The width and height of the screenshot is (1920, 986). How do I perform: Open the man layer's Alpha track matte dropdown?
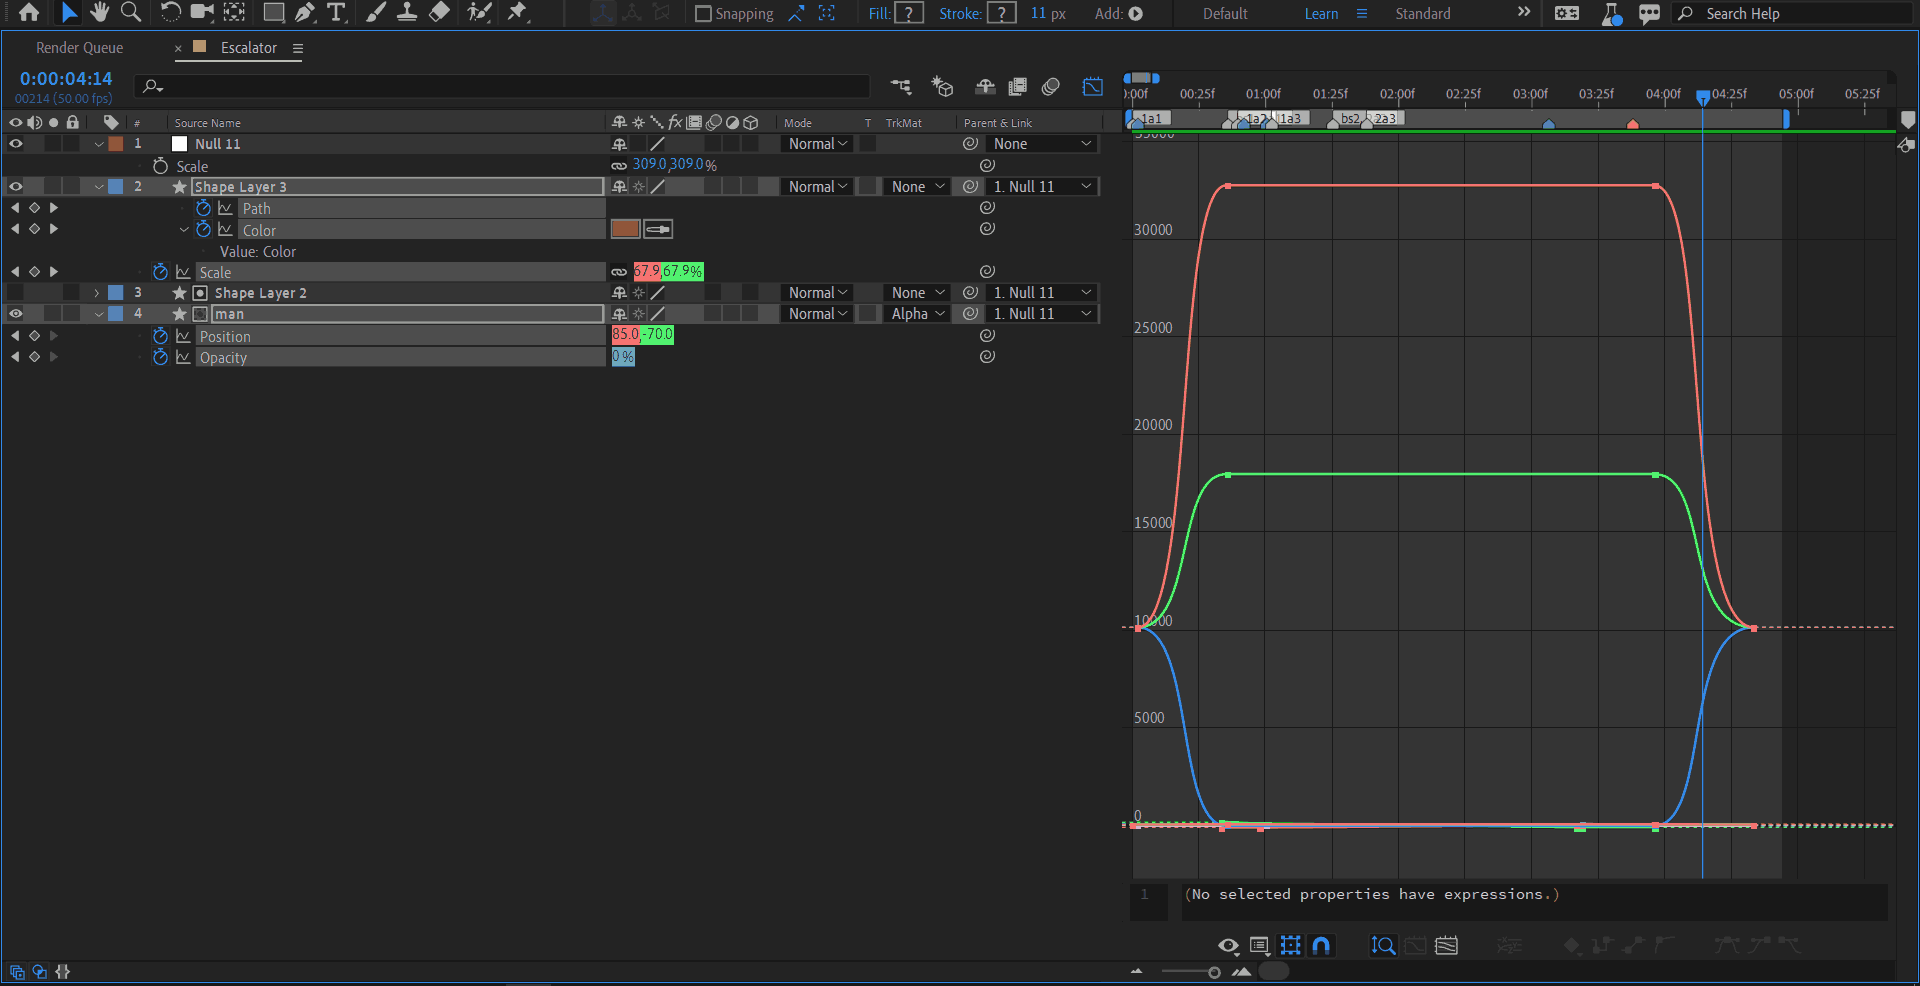[x=917, y=314]
